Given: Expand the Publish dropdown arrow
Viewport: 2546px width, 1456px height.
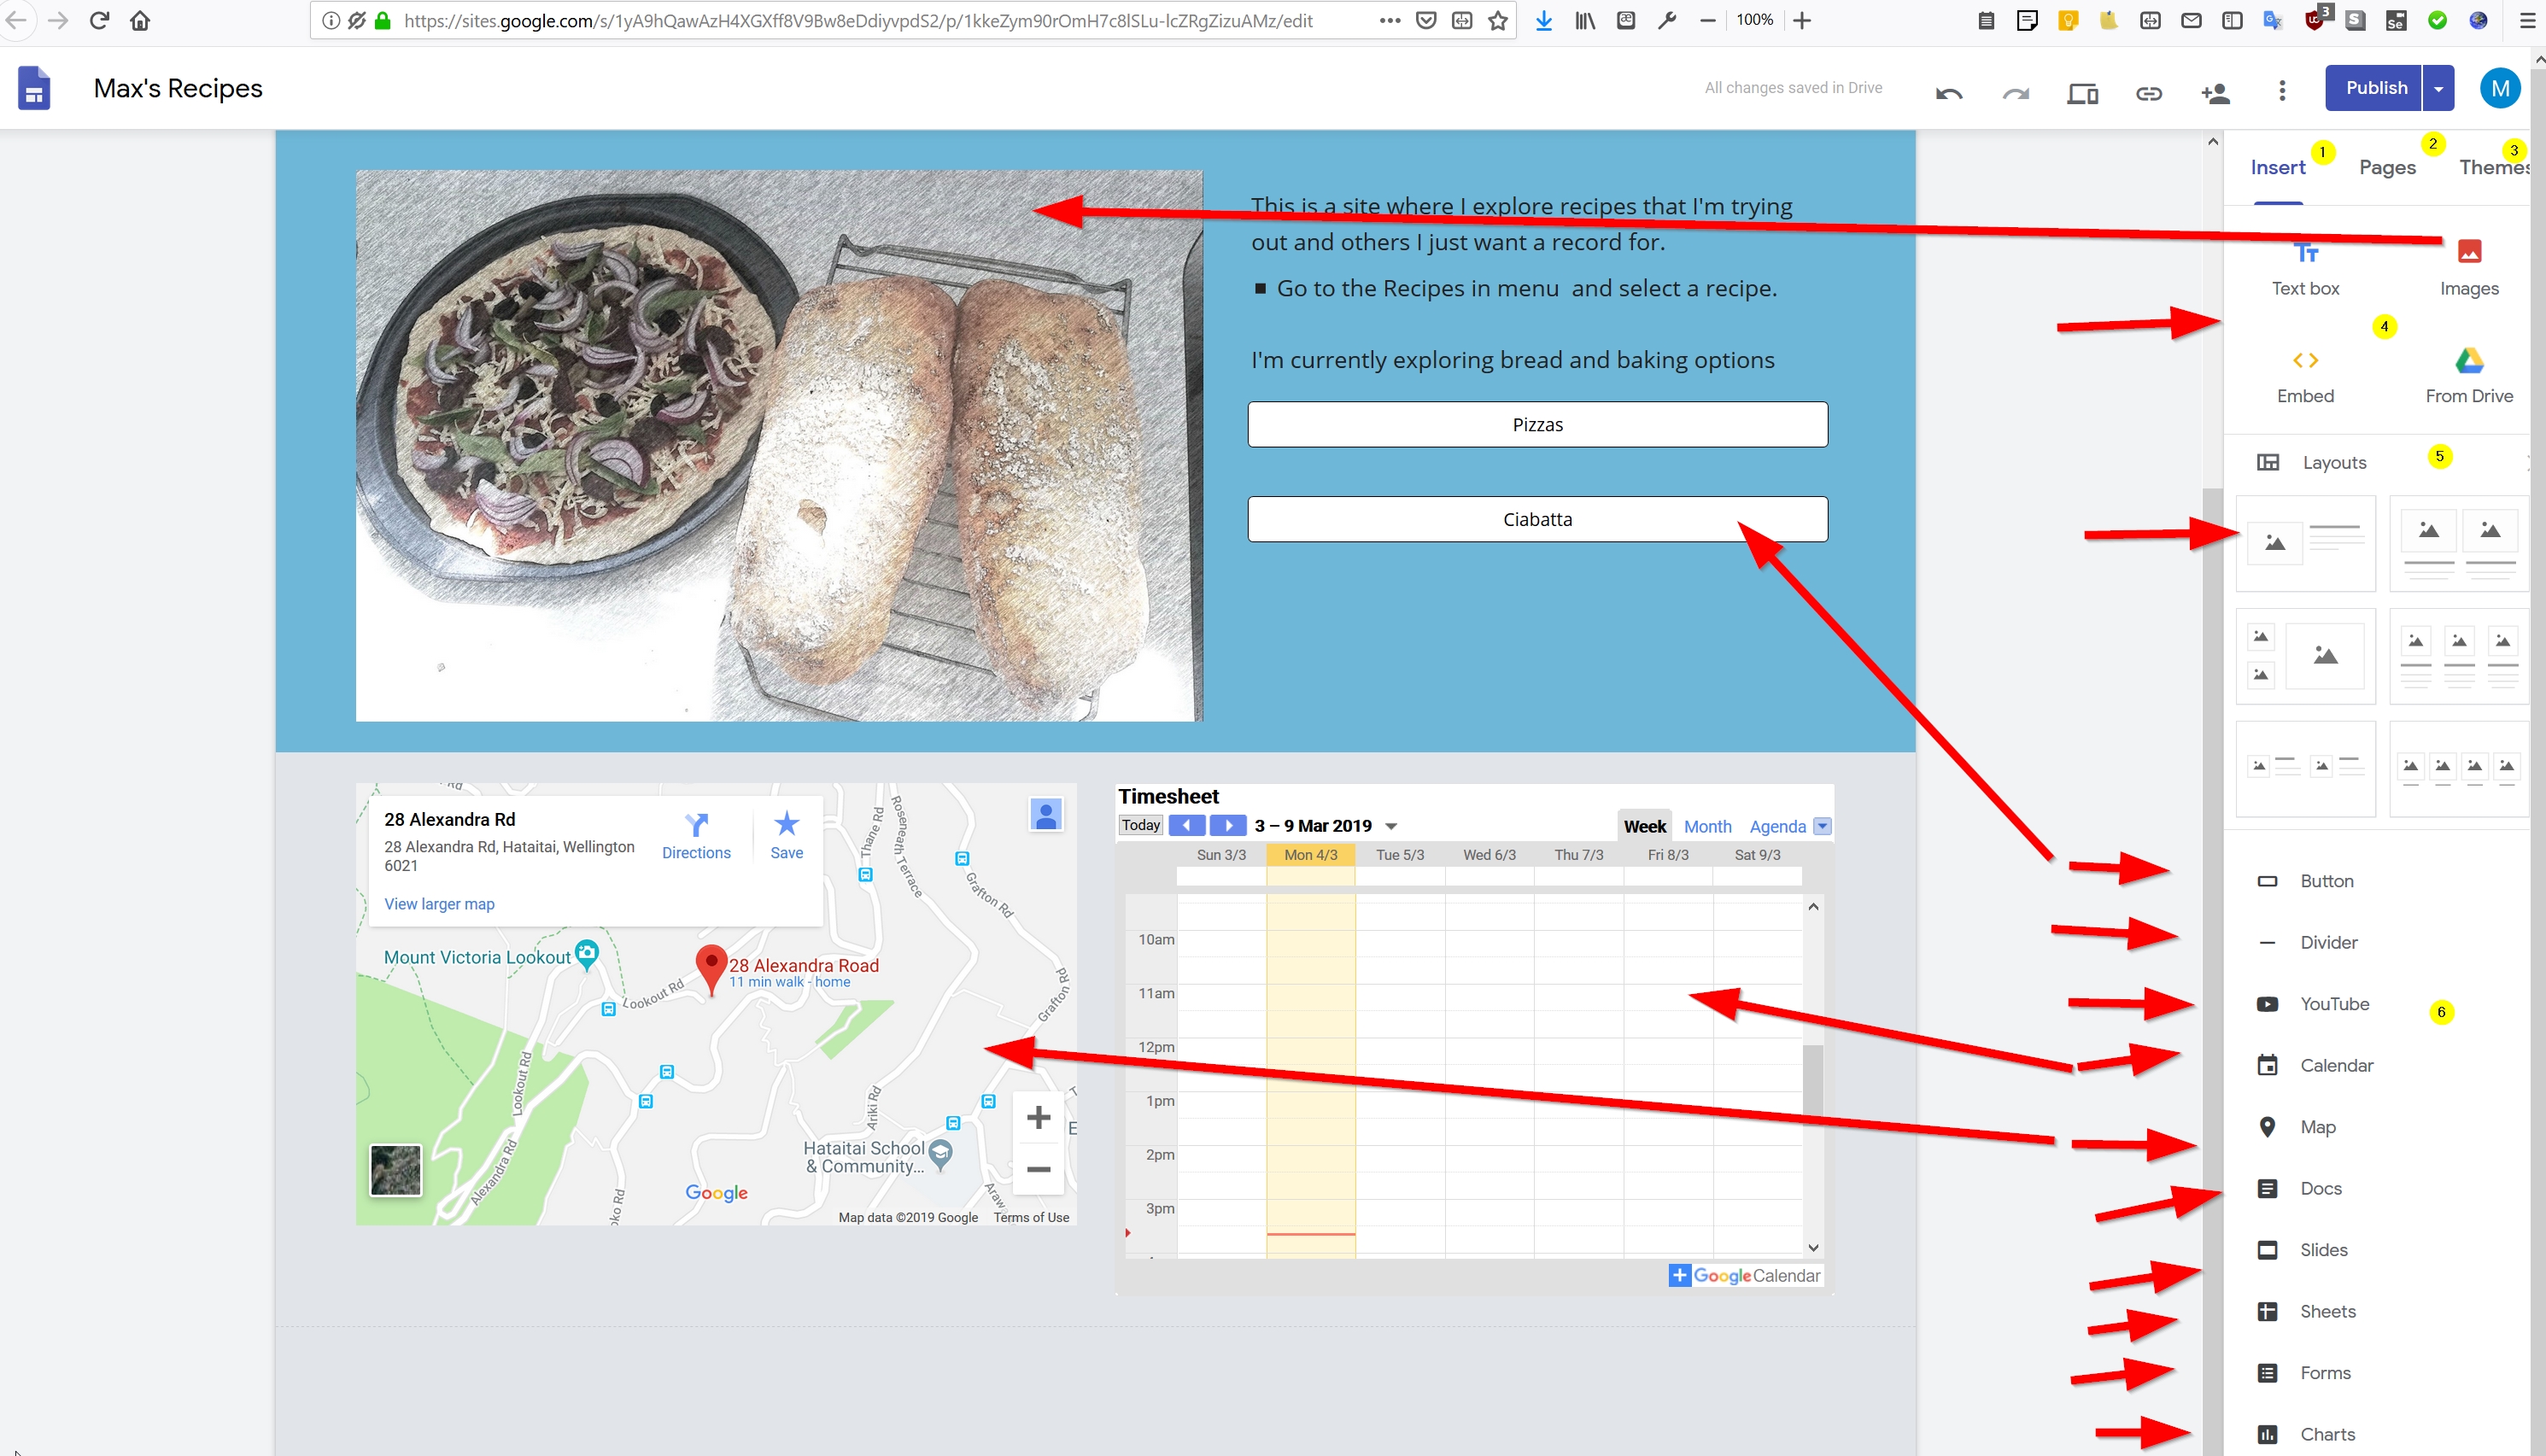Looking at the screenshot, I should (2439, 88).
